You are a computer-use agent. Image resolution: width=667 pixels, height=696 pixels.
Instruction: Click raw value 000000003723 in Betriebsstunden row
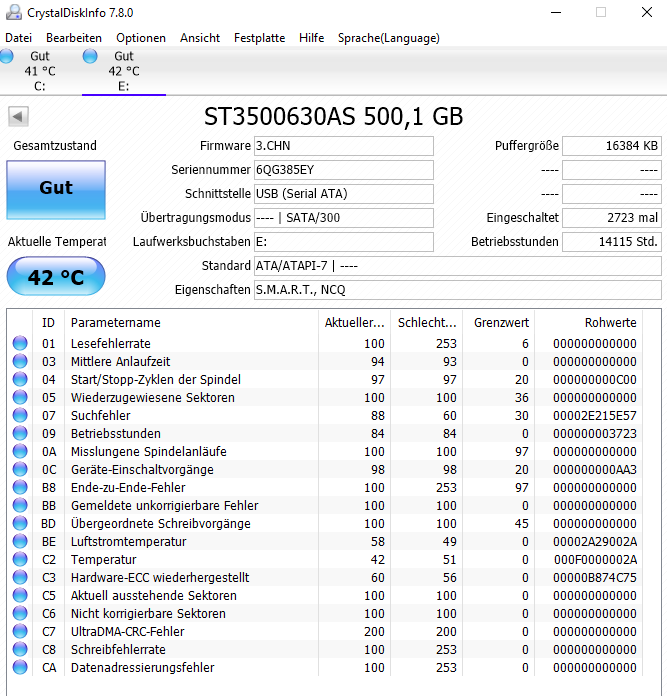[x=595, y=434]
